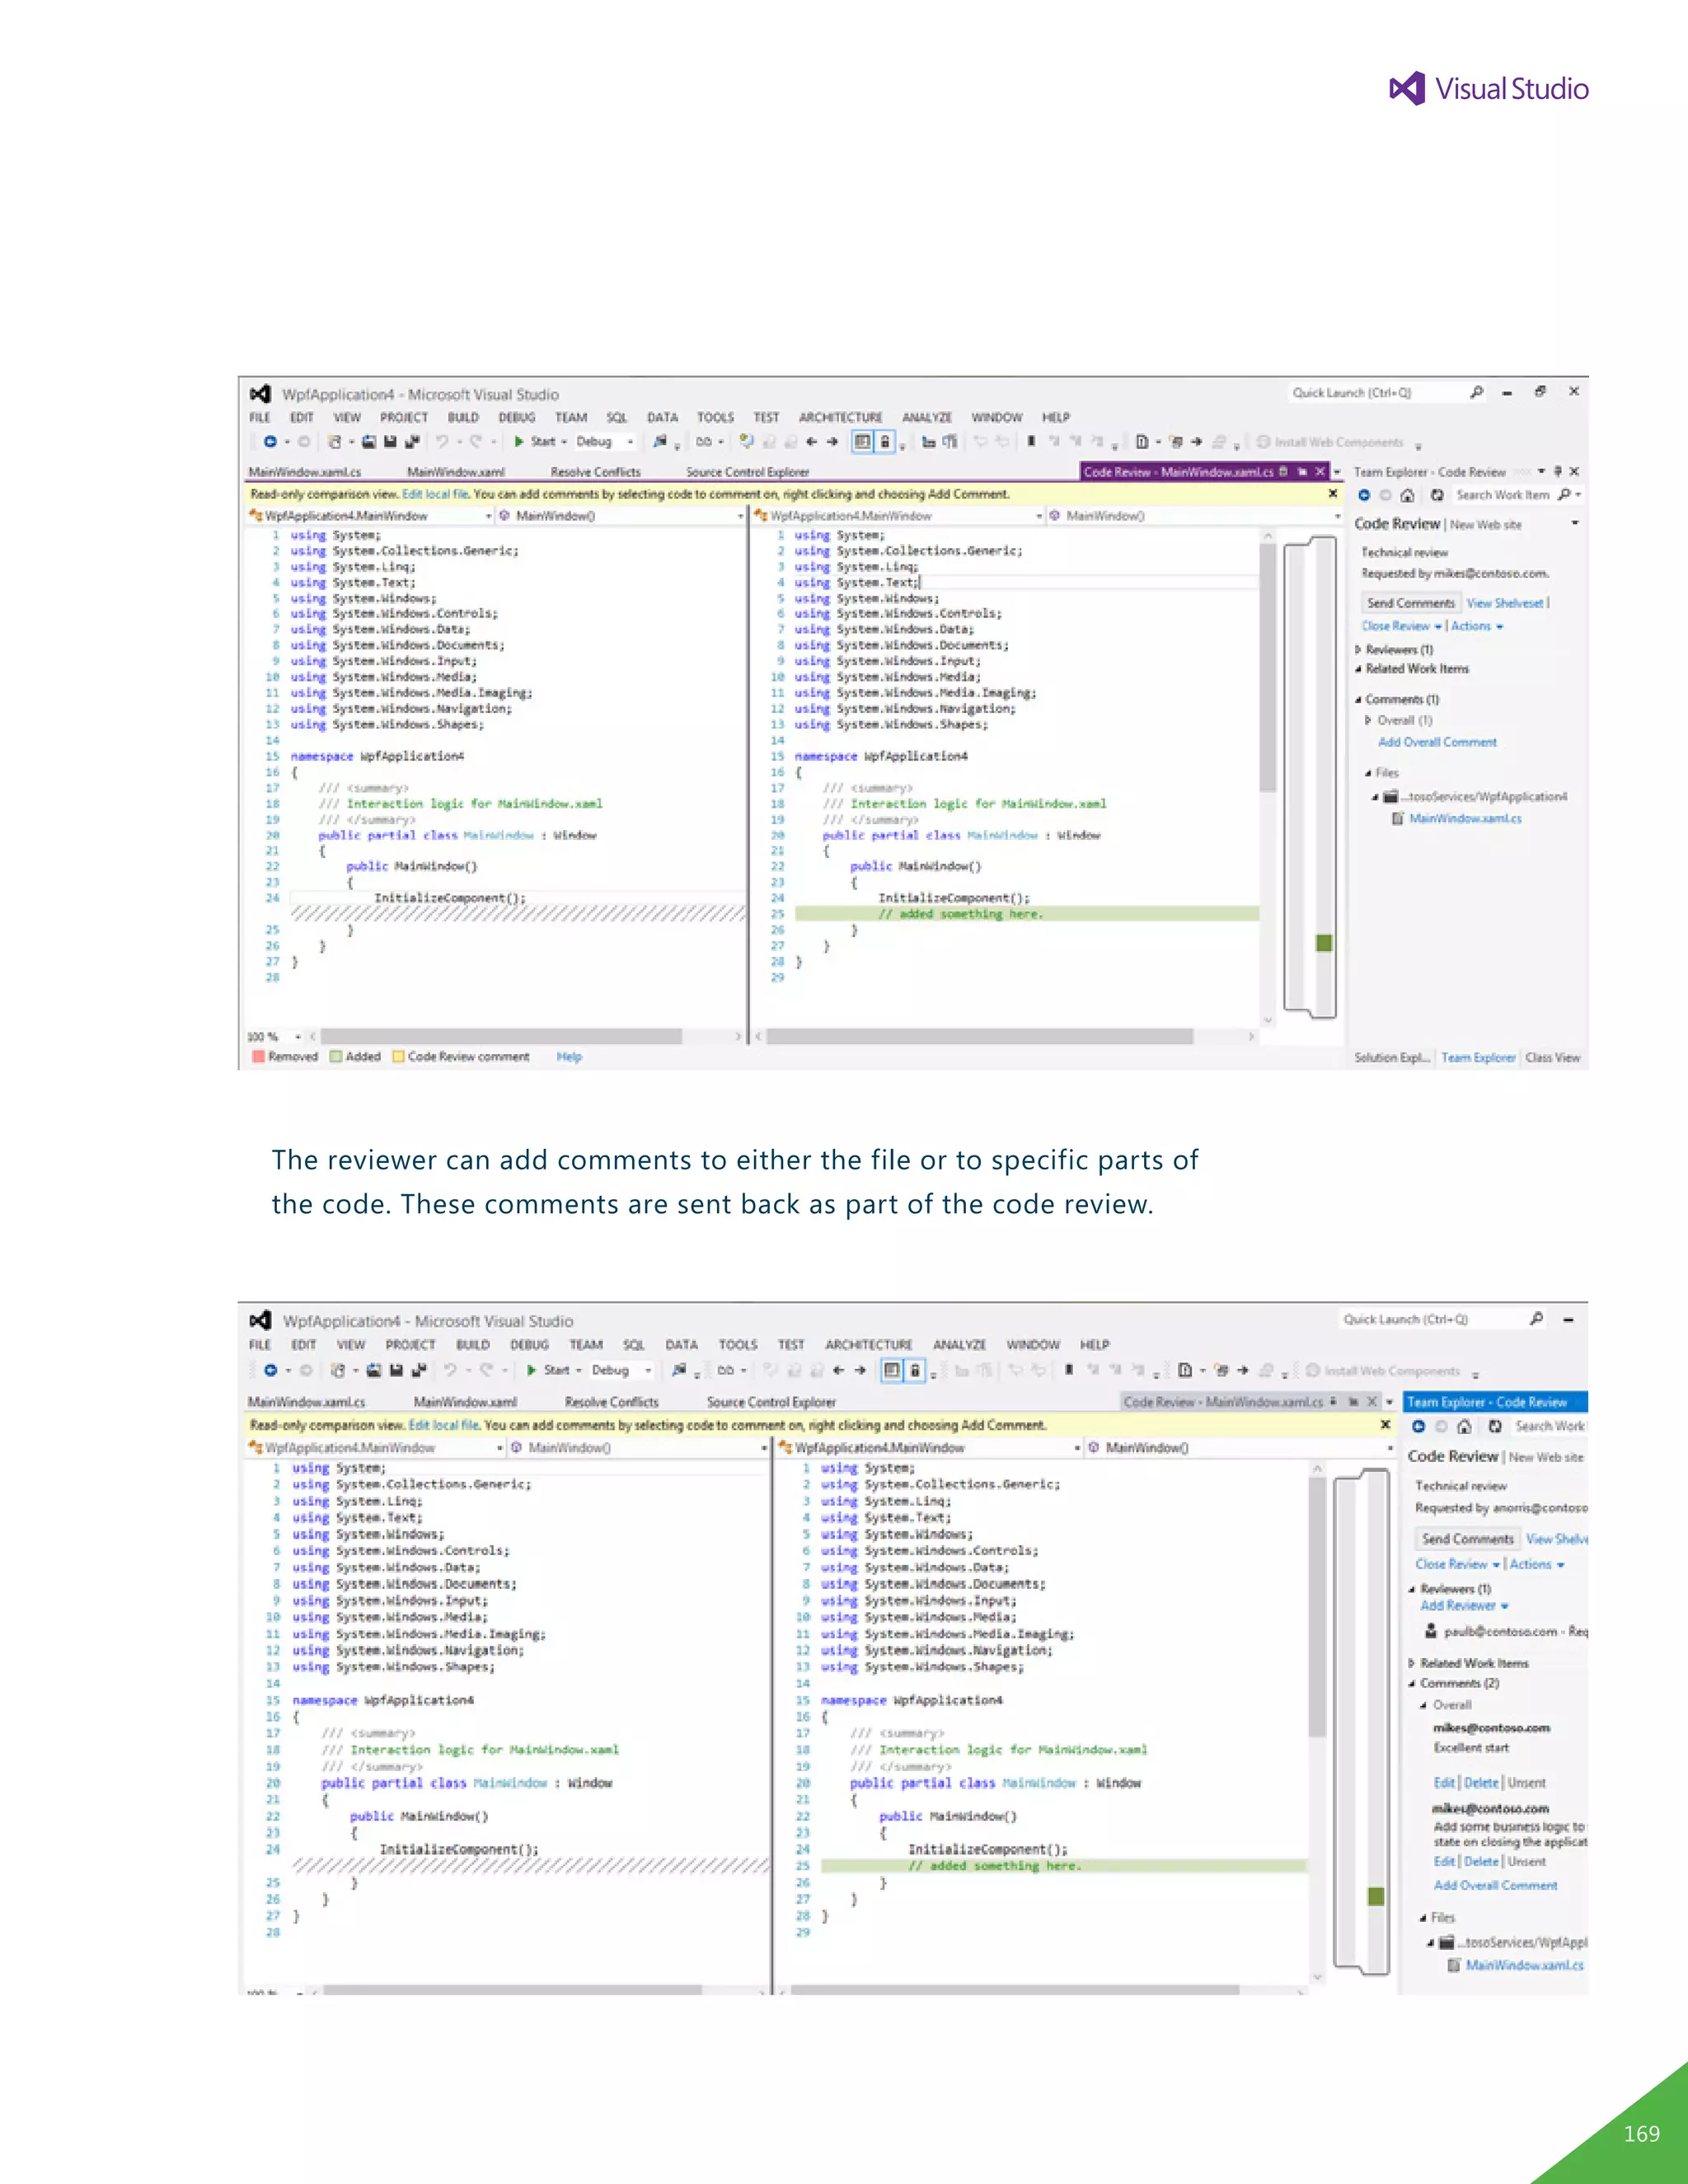
Task: Click Send Comments button in upper screenshot
Action: (1410, 603)
